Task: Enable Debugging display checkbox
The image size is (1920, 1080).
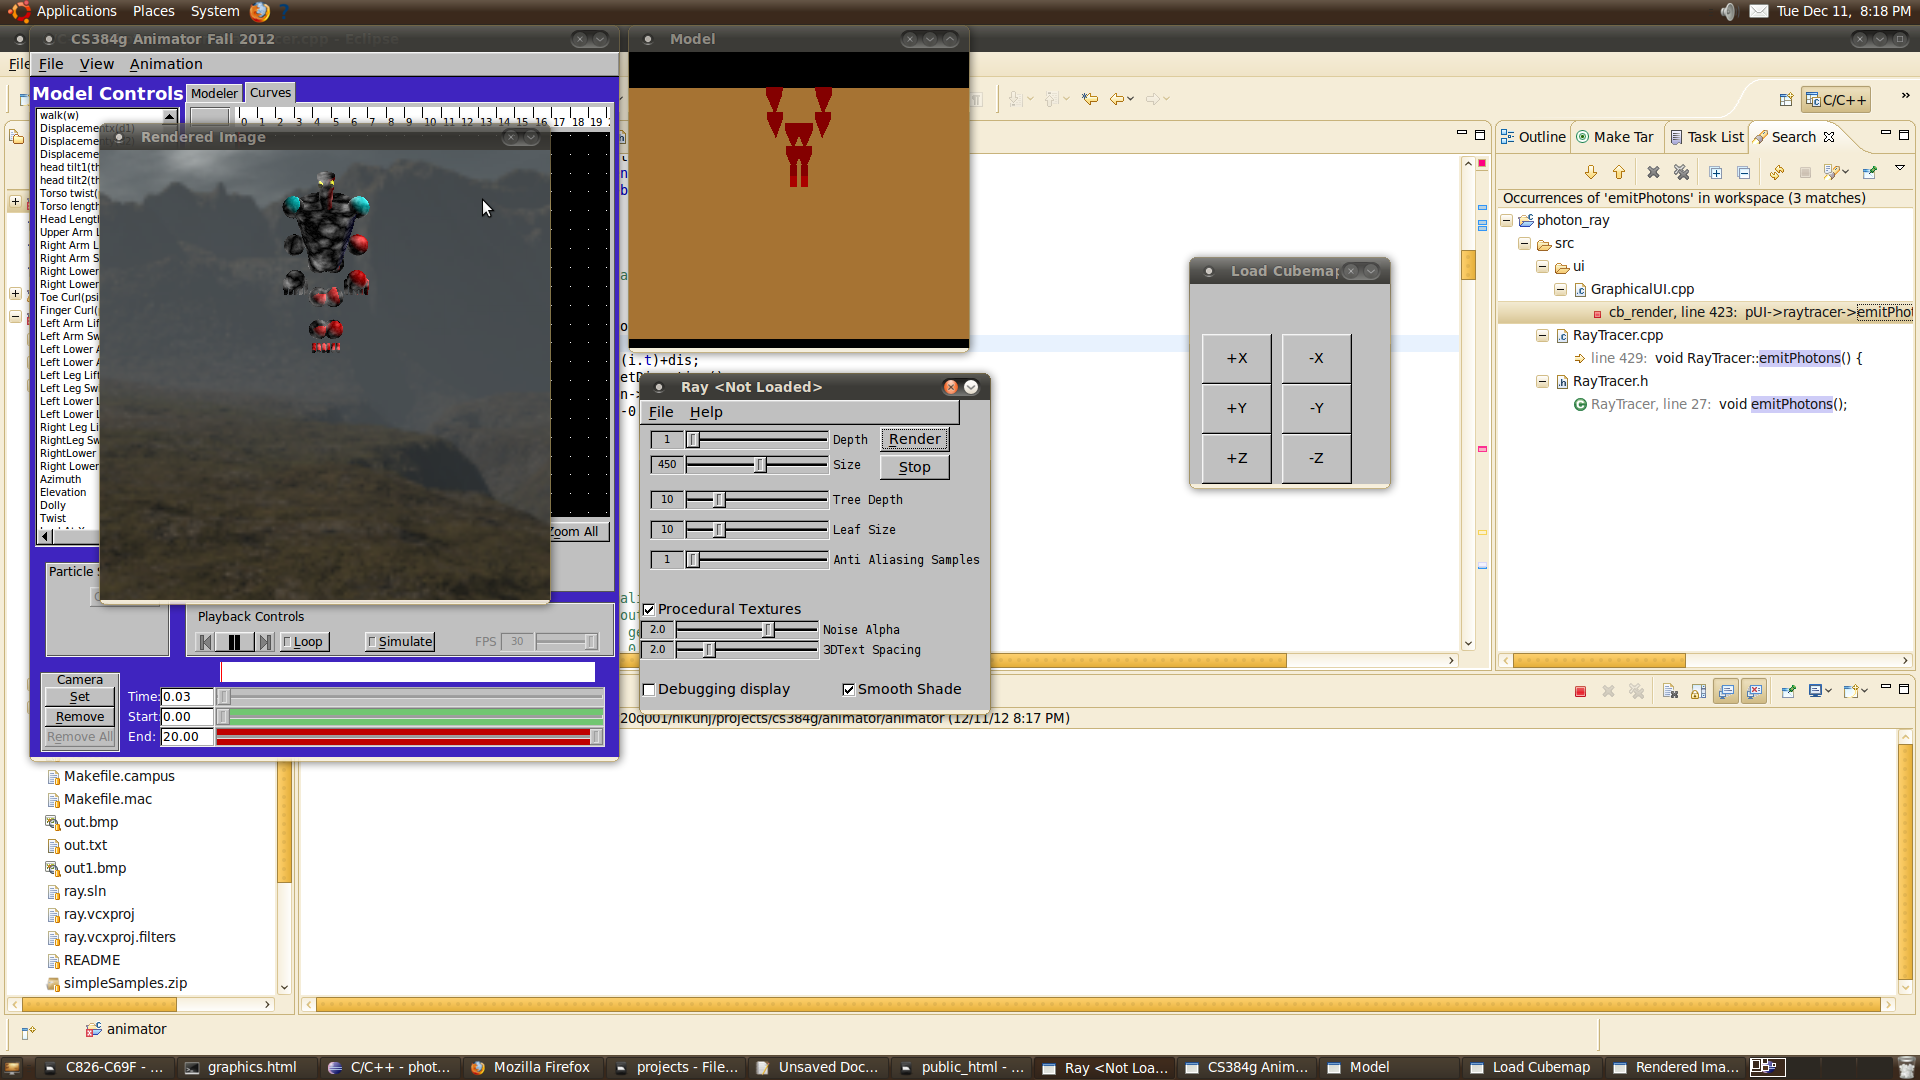Action: [649, 689]
